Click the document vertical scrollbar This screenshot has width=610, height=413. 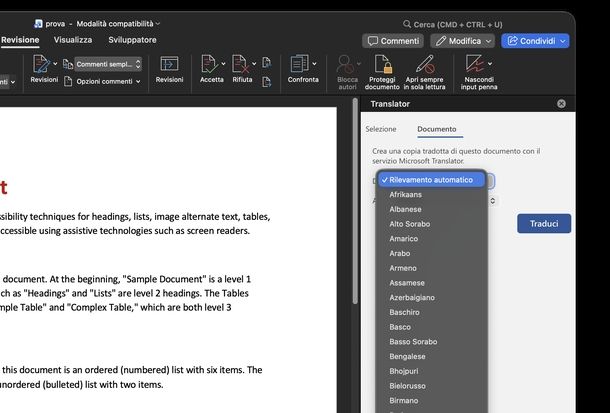click(x=355, y=201)
